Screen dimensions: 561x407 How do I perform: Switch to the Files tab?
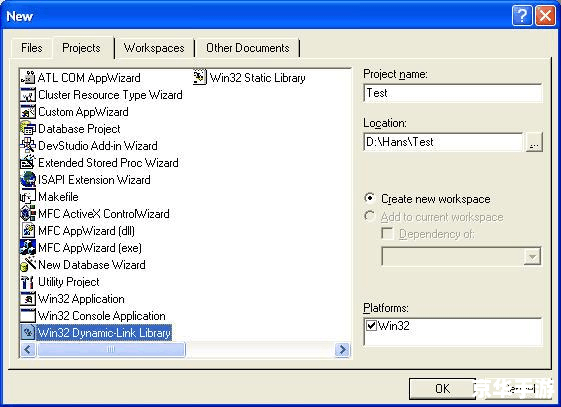[x=32, y=48]
